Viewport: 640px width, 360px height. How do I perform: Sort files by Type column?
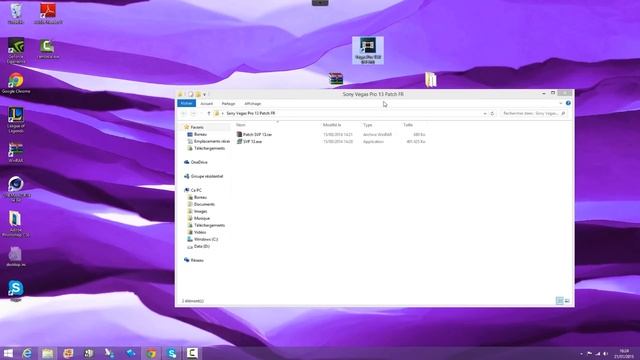pos(368,125)
